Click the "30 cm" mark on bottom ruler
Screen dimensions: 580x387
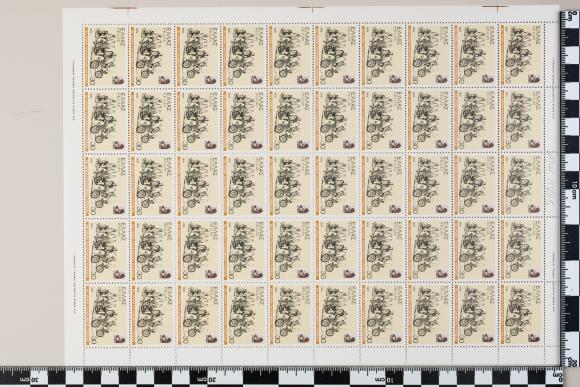click(29, 380)
